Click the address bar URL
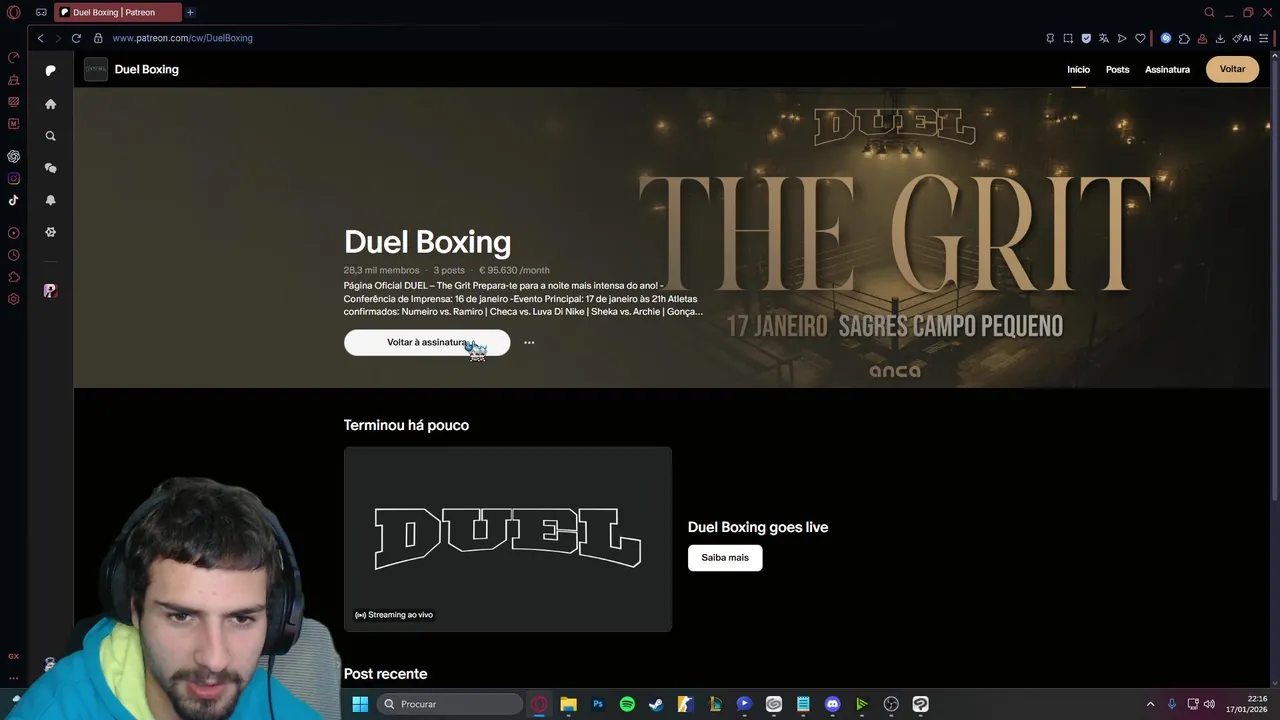 pos(182,38)
